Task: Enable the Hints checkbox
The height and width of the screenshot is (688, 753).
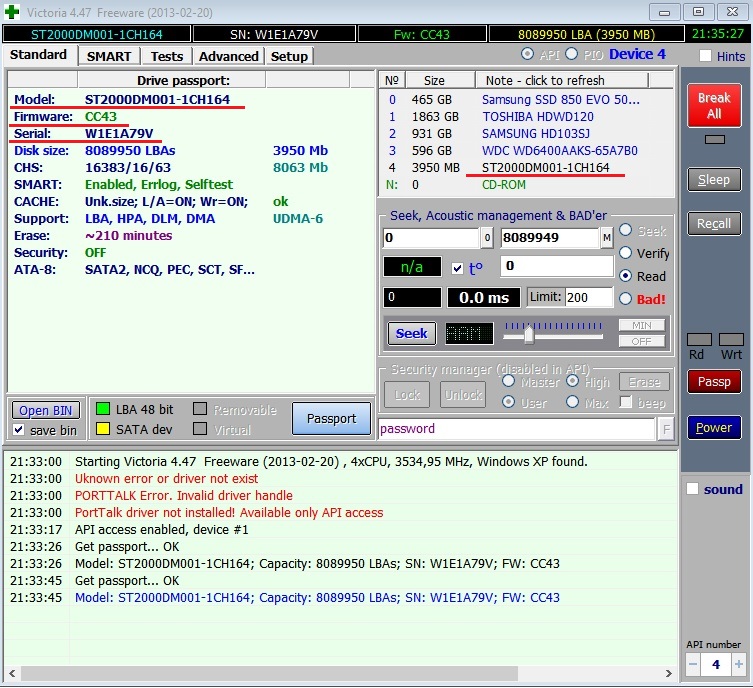Action: 705,56
